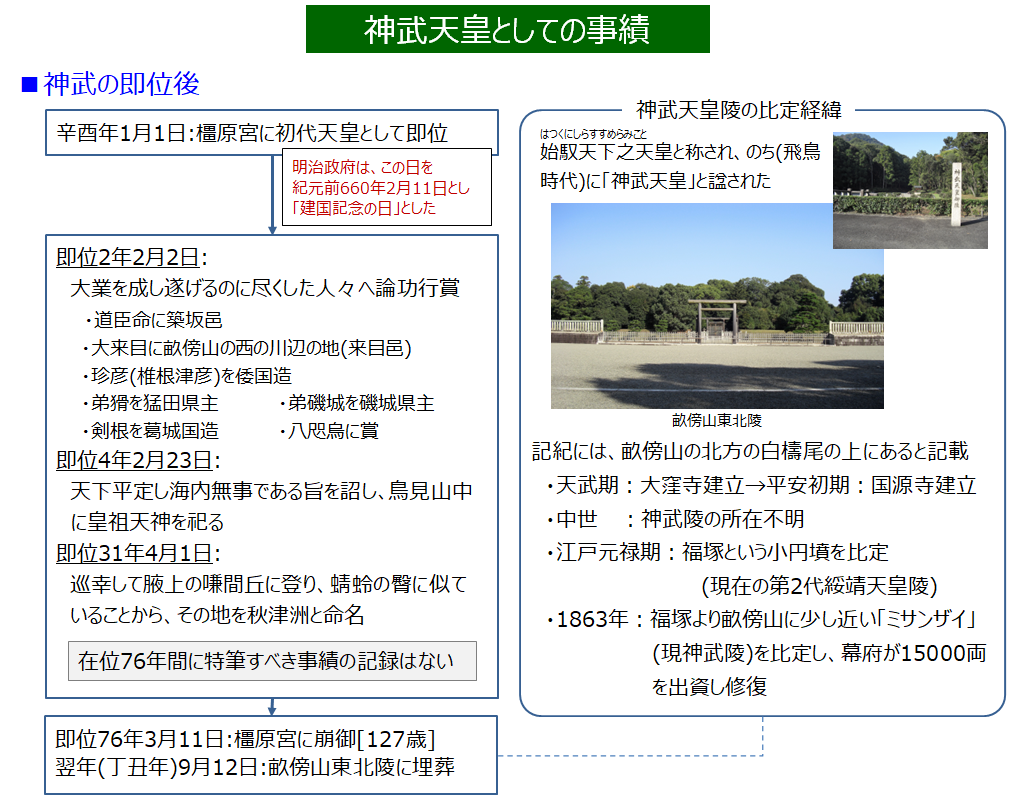The width and height of the screenshot is (1022, 795).
Task: Click bullet 弟猾を猛田県主
Action: pyautogui.click(x=151, y=403)
